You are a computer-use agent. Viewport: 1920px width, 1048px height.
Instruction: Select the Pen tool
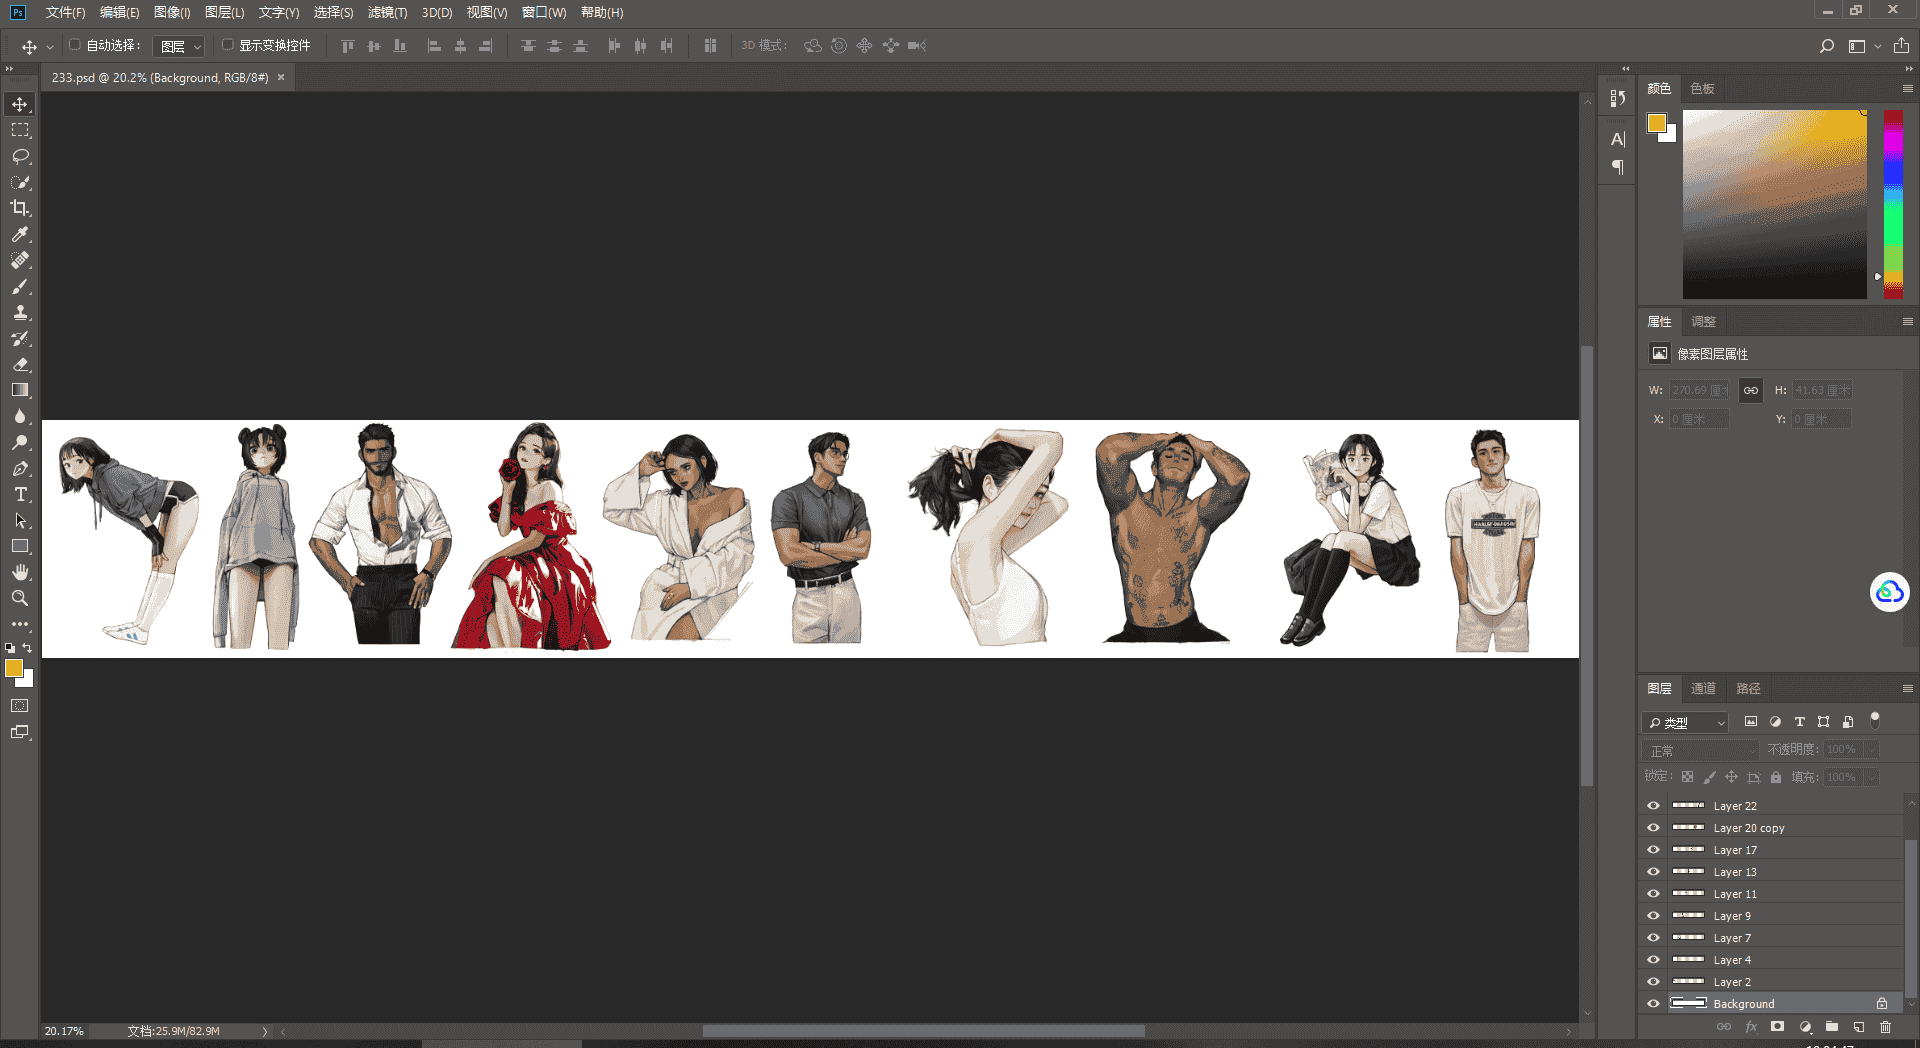[20, 469]
